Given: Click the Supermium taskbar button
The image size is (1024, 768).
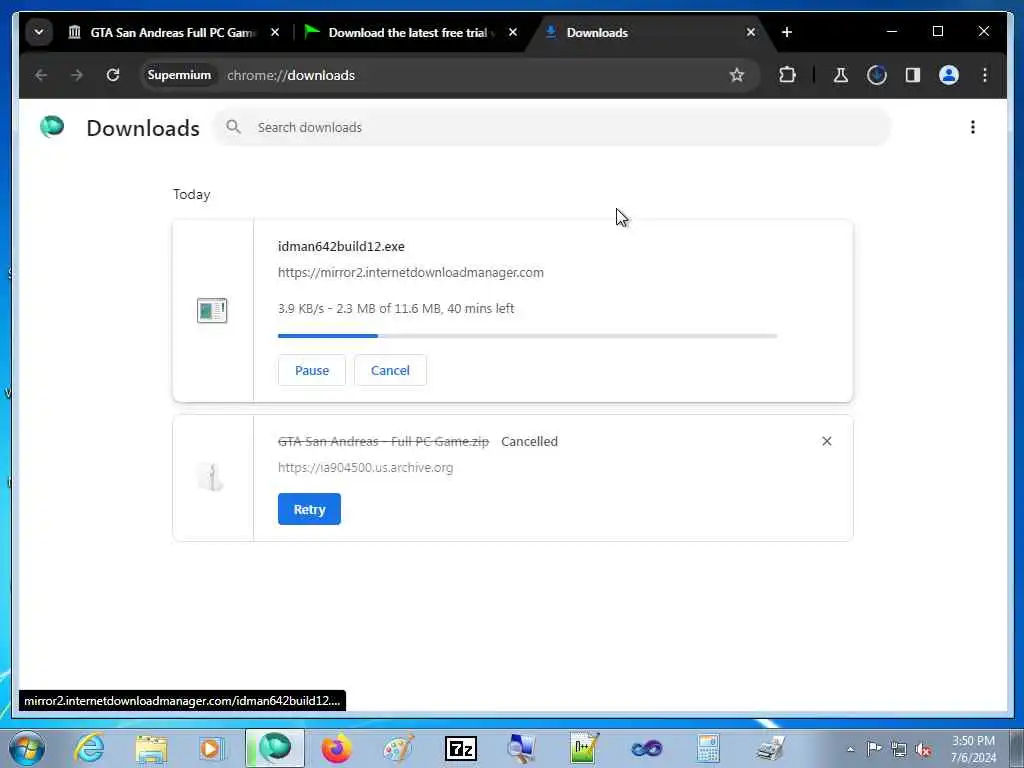Looking at the screenshot, I should tap(275, 748).
